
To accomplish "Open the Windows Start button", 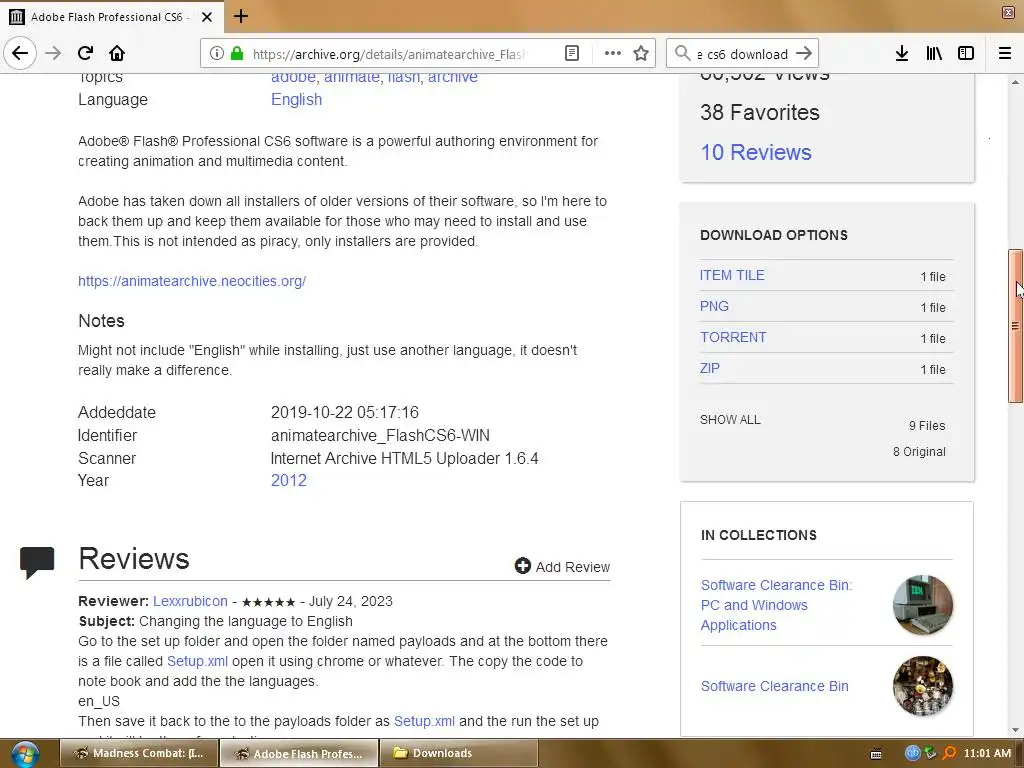I will pyautogui.click(x=24, y=754).
